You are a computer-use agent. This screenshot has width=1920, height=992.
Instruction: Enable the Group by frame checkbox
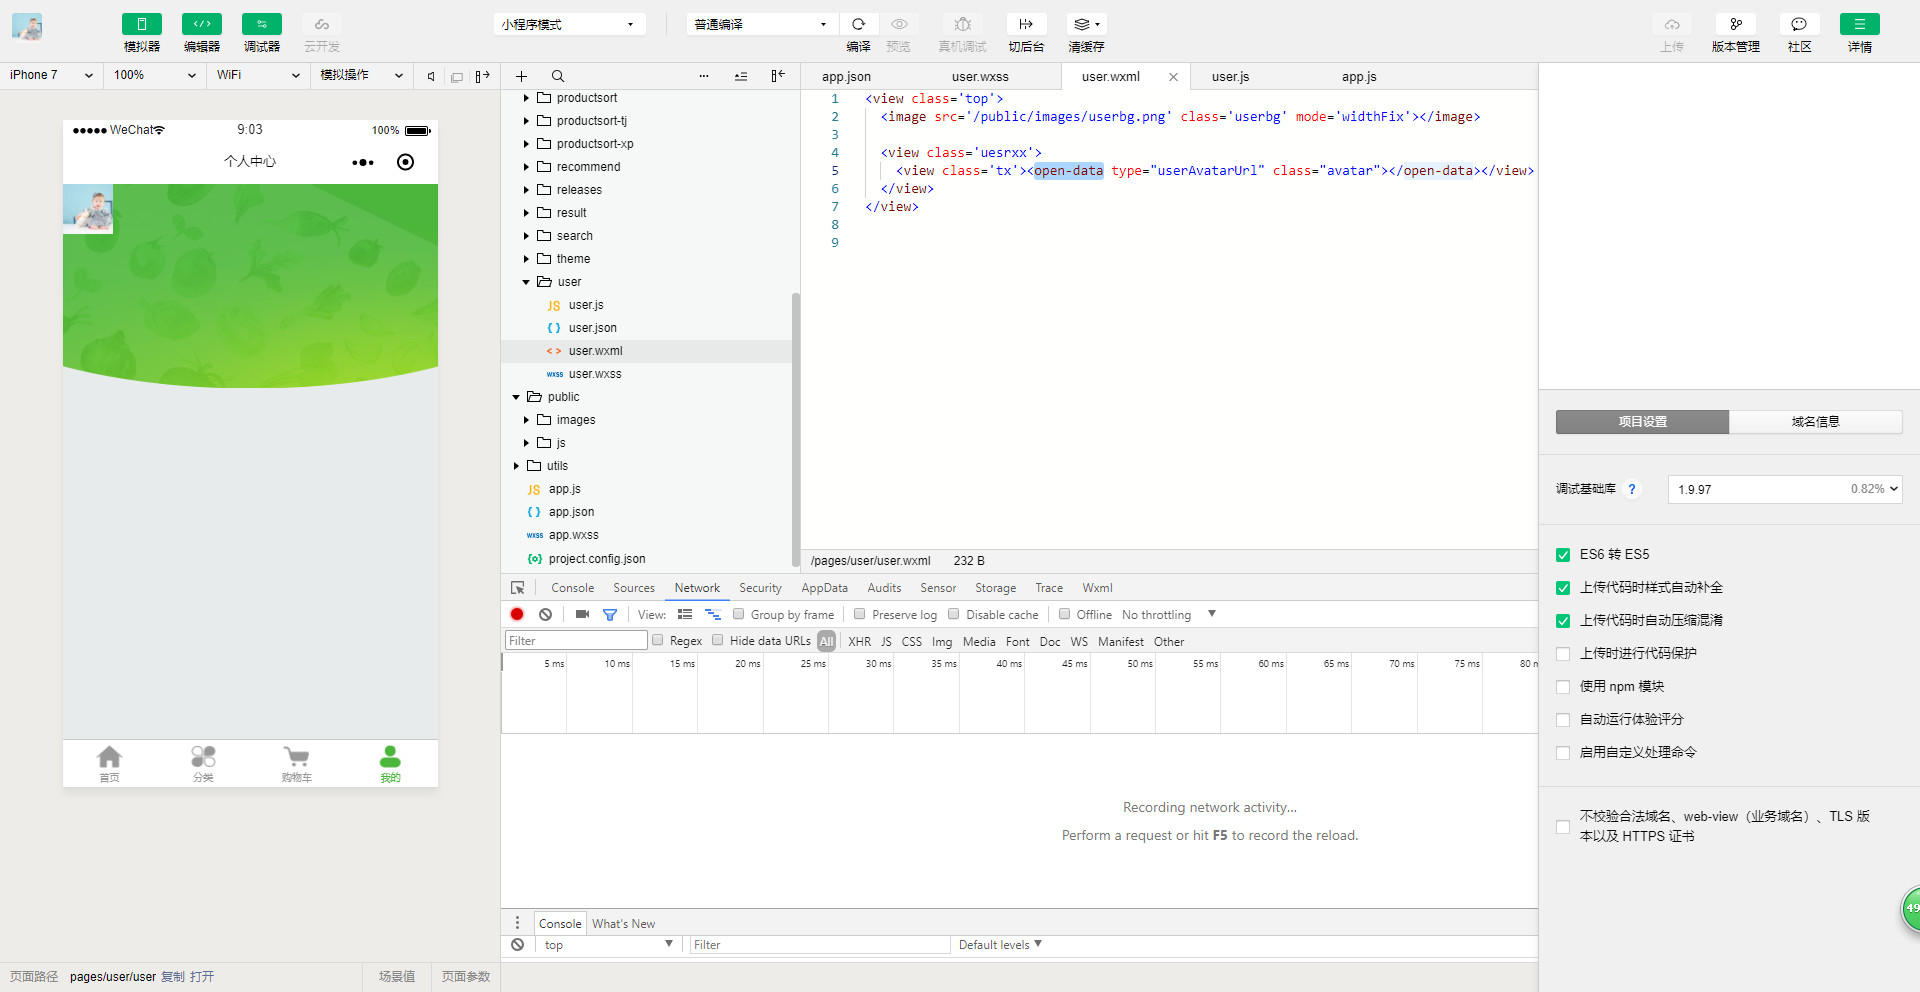point(739,614)
